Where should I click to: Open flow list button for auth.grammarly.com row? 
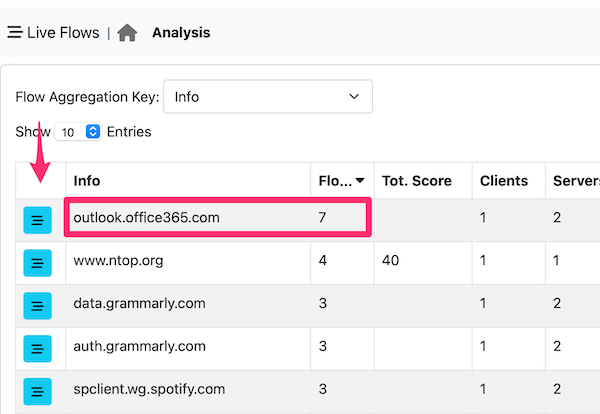38,349
